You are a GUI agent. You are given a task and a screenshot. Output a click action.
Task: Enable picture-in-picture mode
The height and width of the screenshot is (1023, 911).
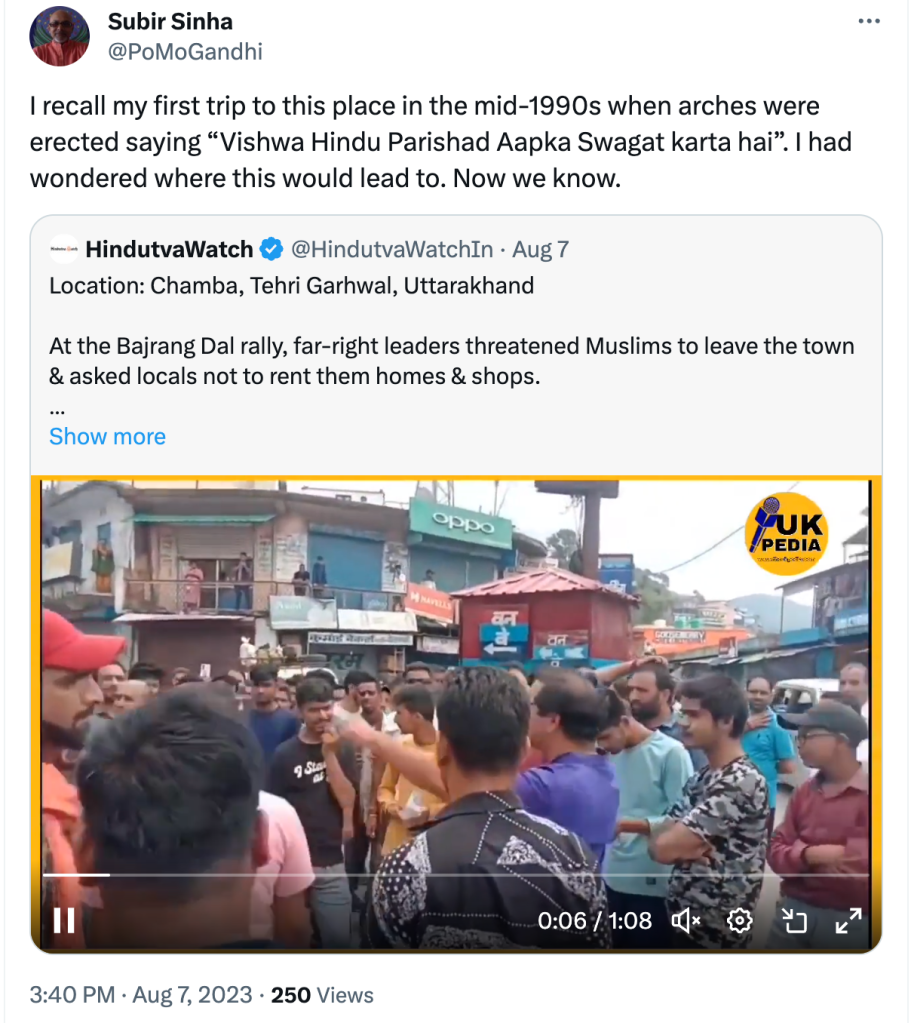coord(793,920)
